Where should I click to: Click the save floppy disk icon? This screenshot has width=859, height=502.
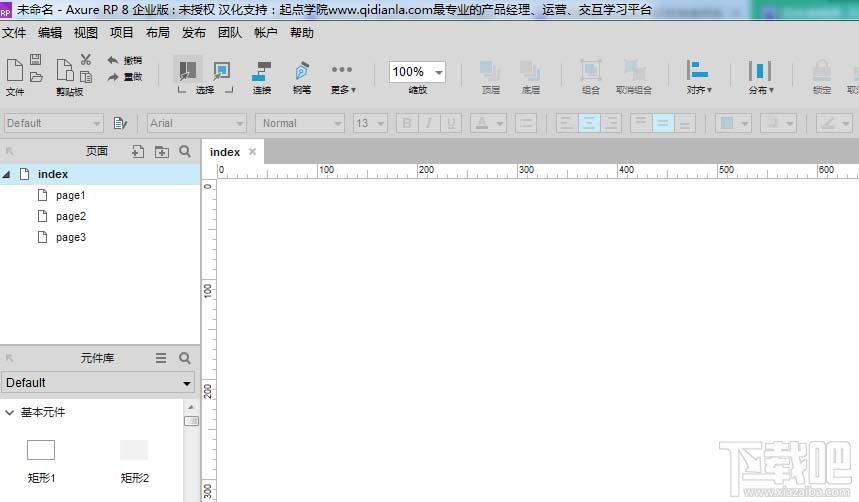(x=36, y=59)
